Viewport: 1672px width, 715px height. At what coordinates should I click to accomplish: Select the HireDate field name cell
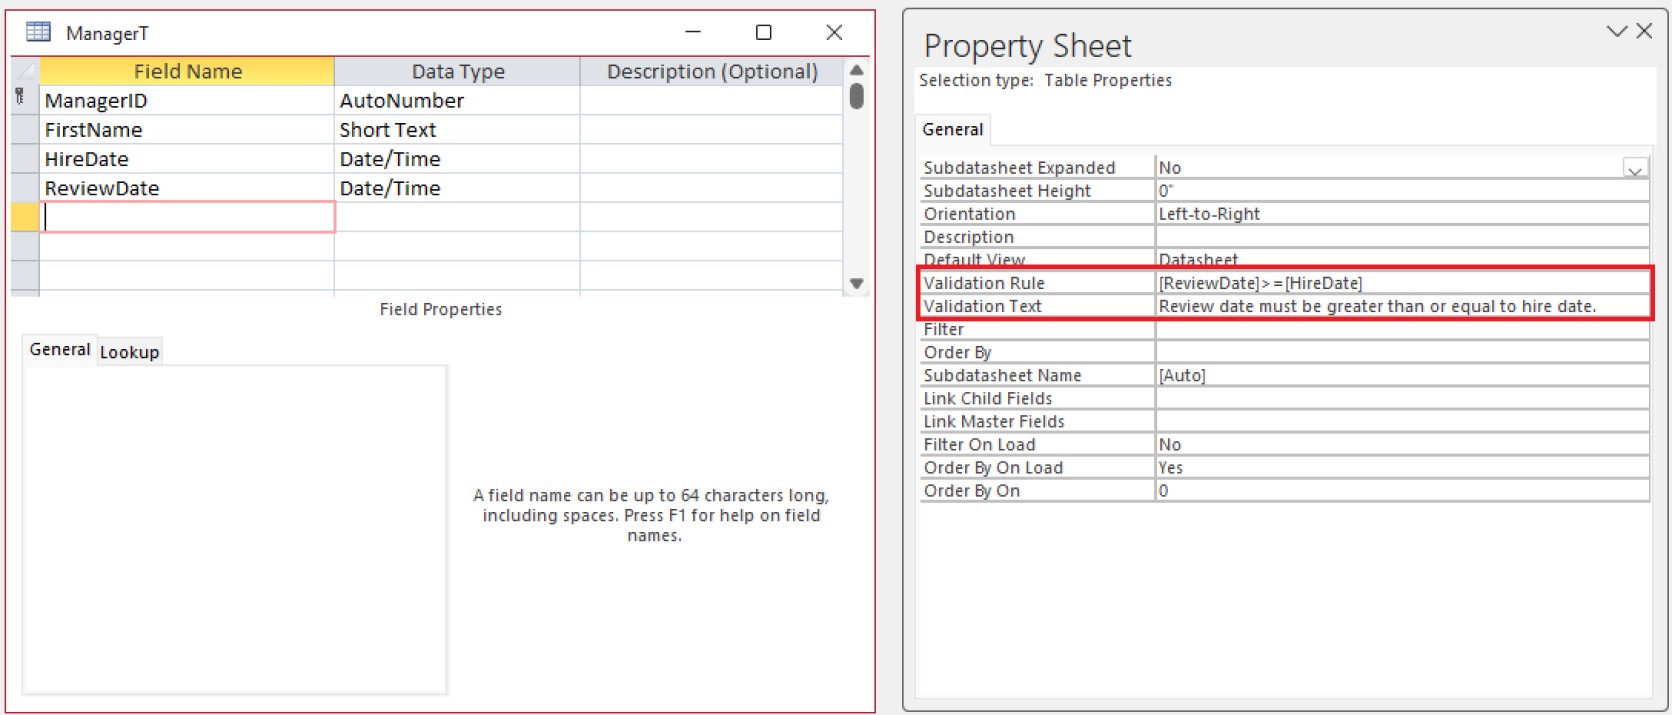(187, 159)
